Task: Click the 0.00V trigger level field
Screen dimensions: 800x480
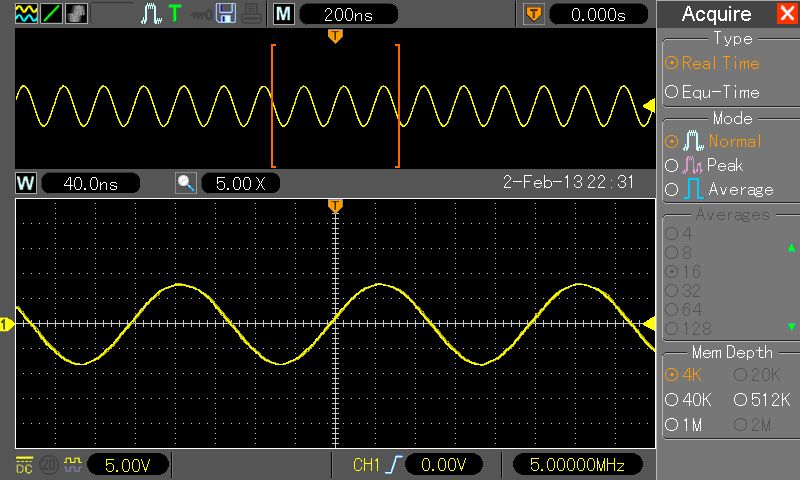Action: coord(444,465)
